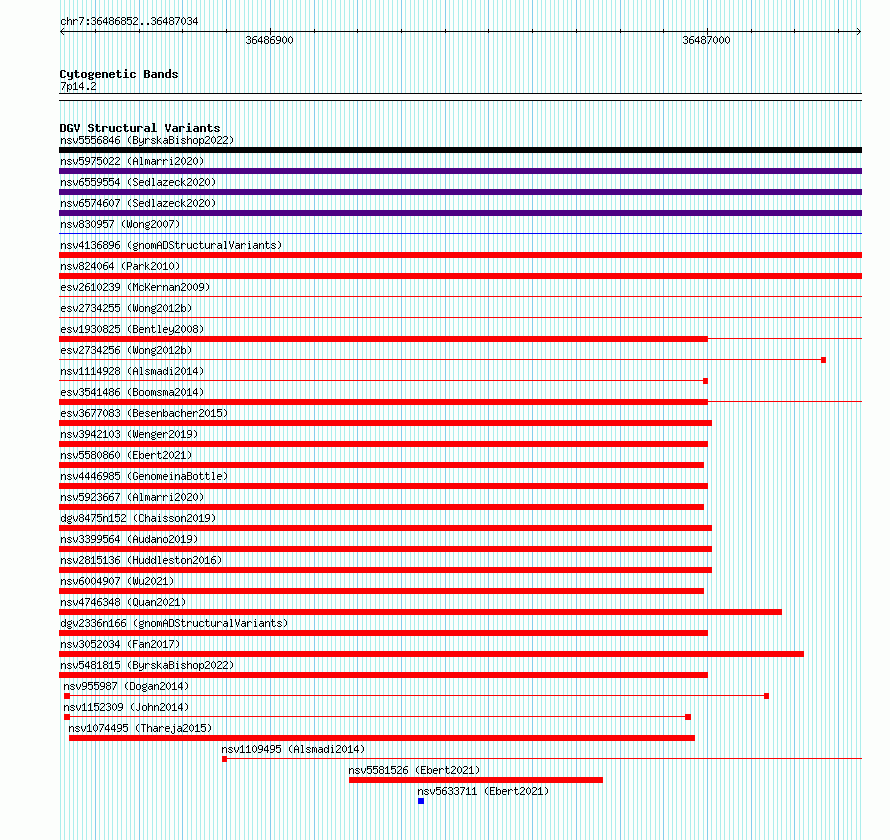Click left arrow at ruler start
Screen dimensions: 890x840
click(62, 32)
